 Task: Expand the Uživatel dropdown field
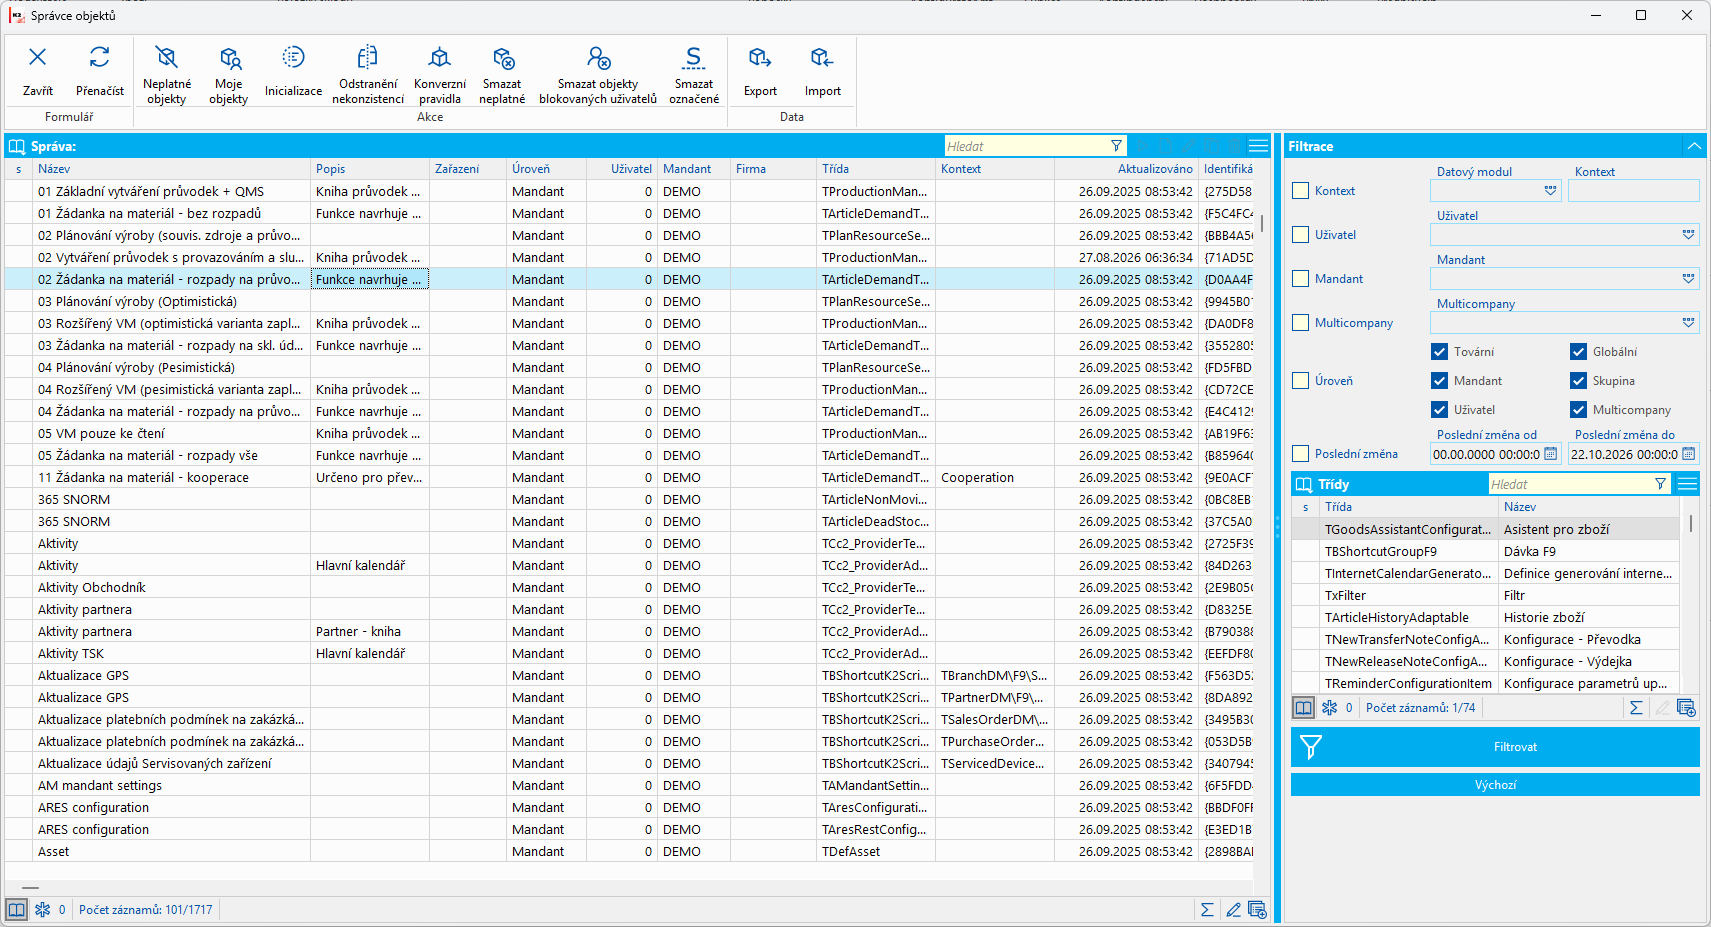tap(1688, 234)
